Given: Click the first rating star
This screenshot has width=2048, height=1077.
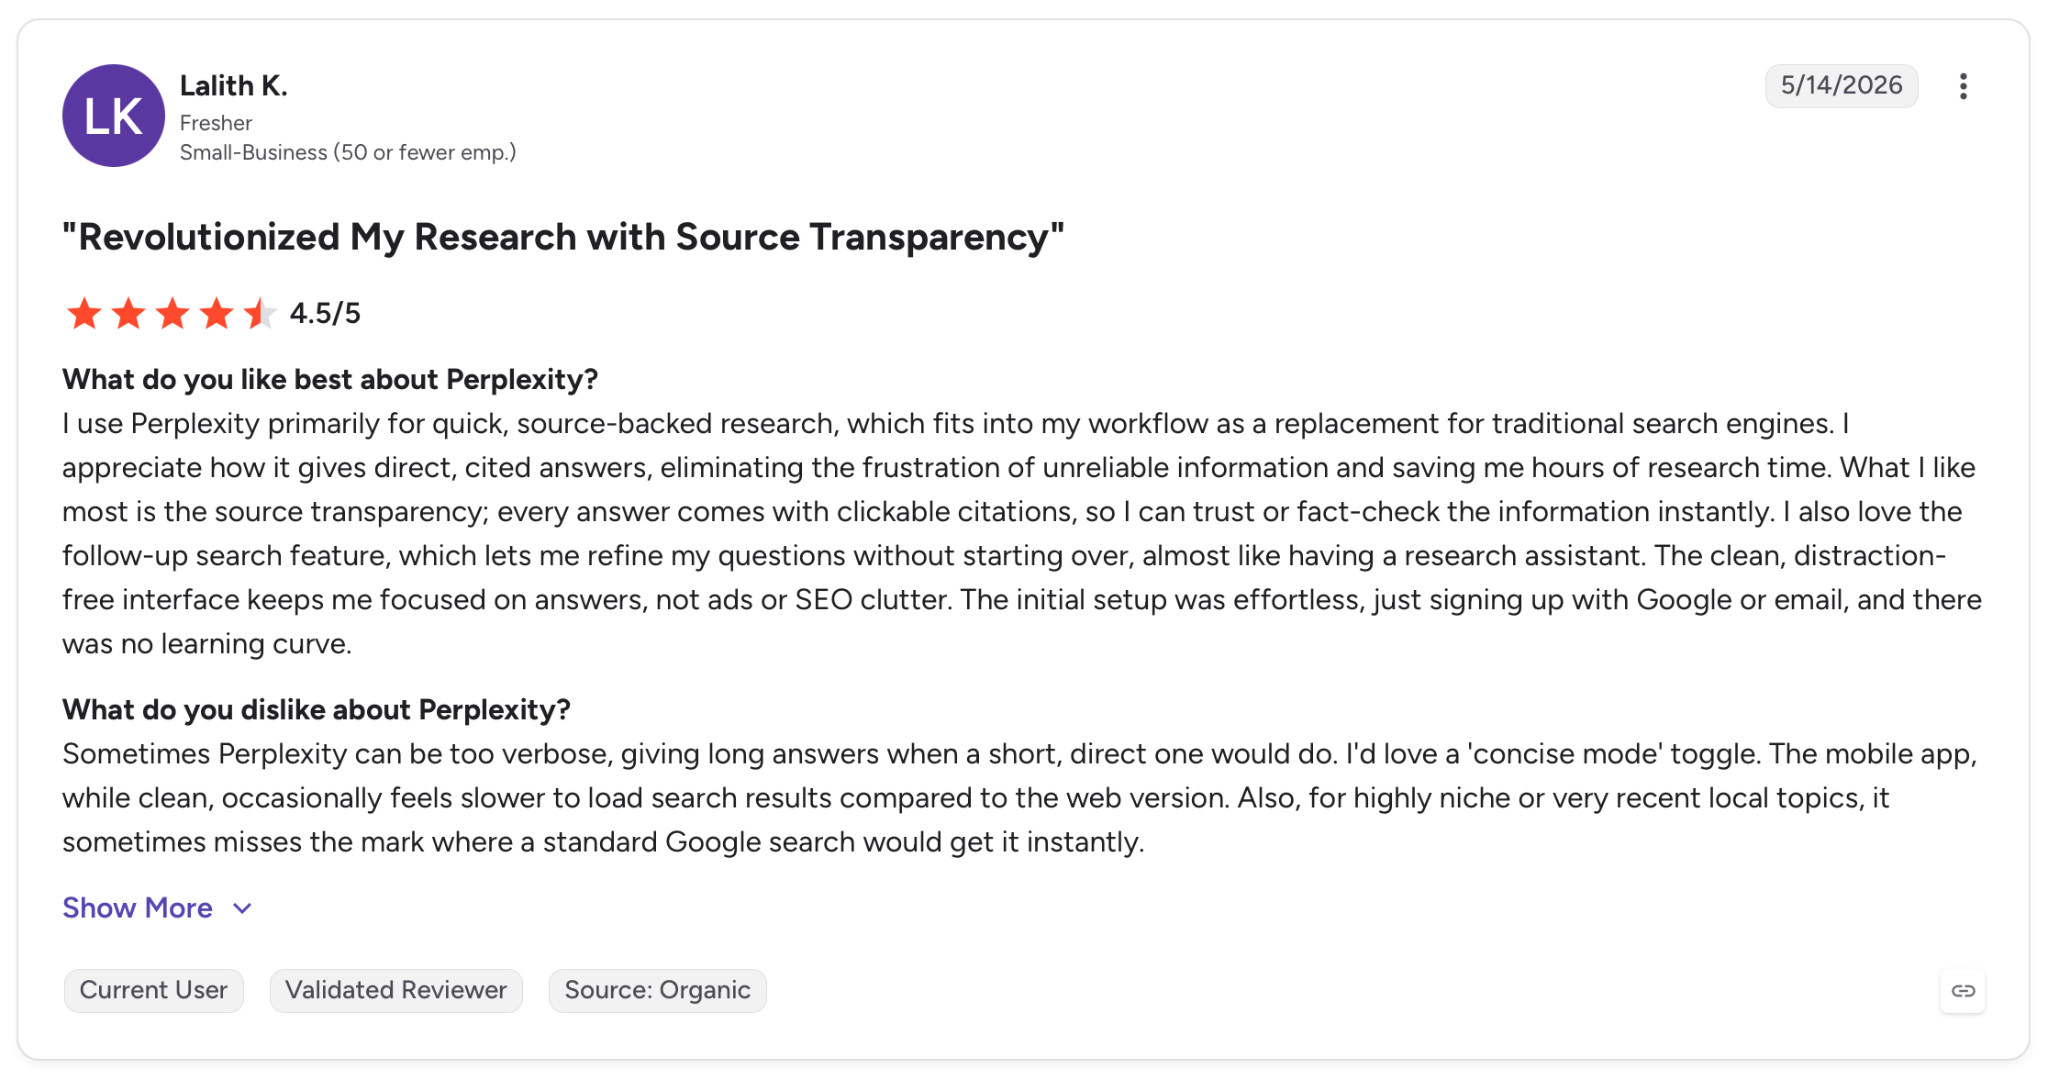Looking at the screenshot, I should coord(84,313).
